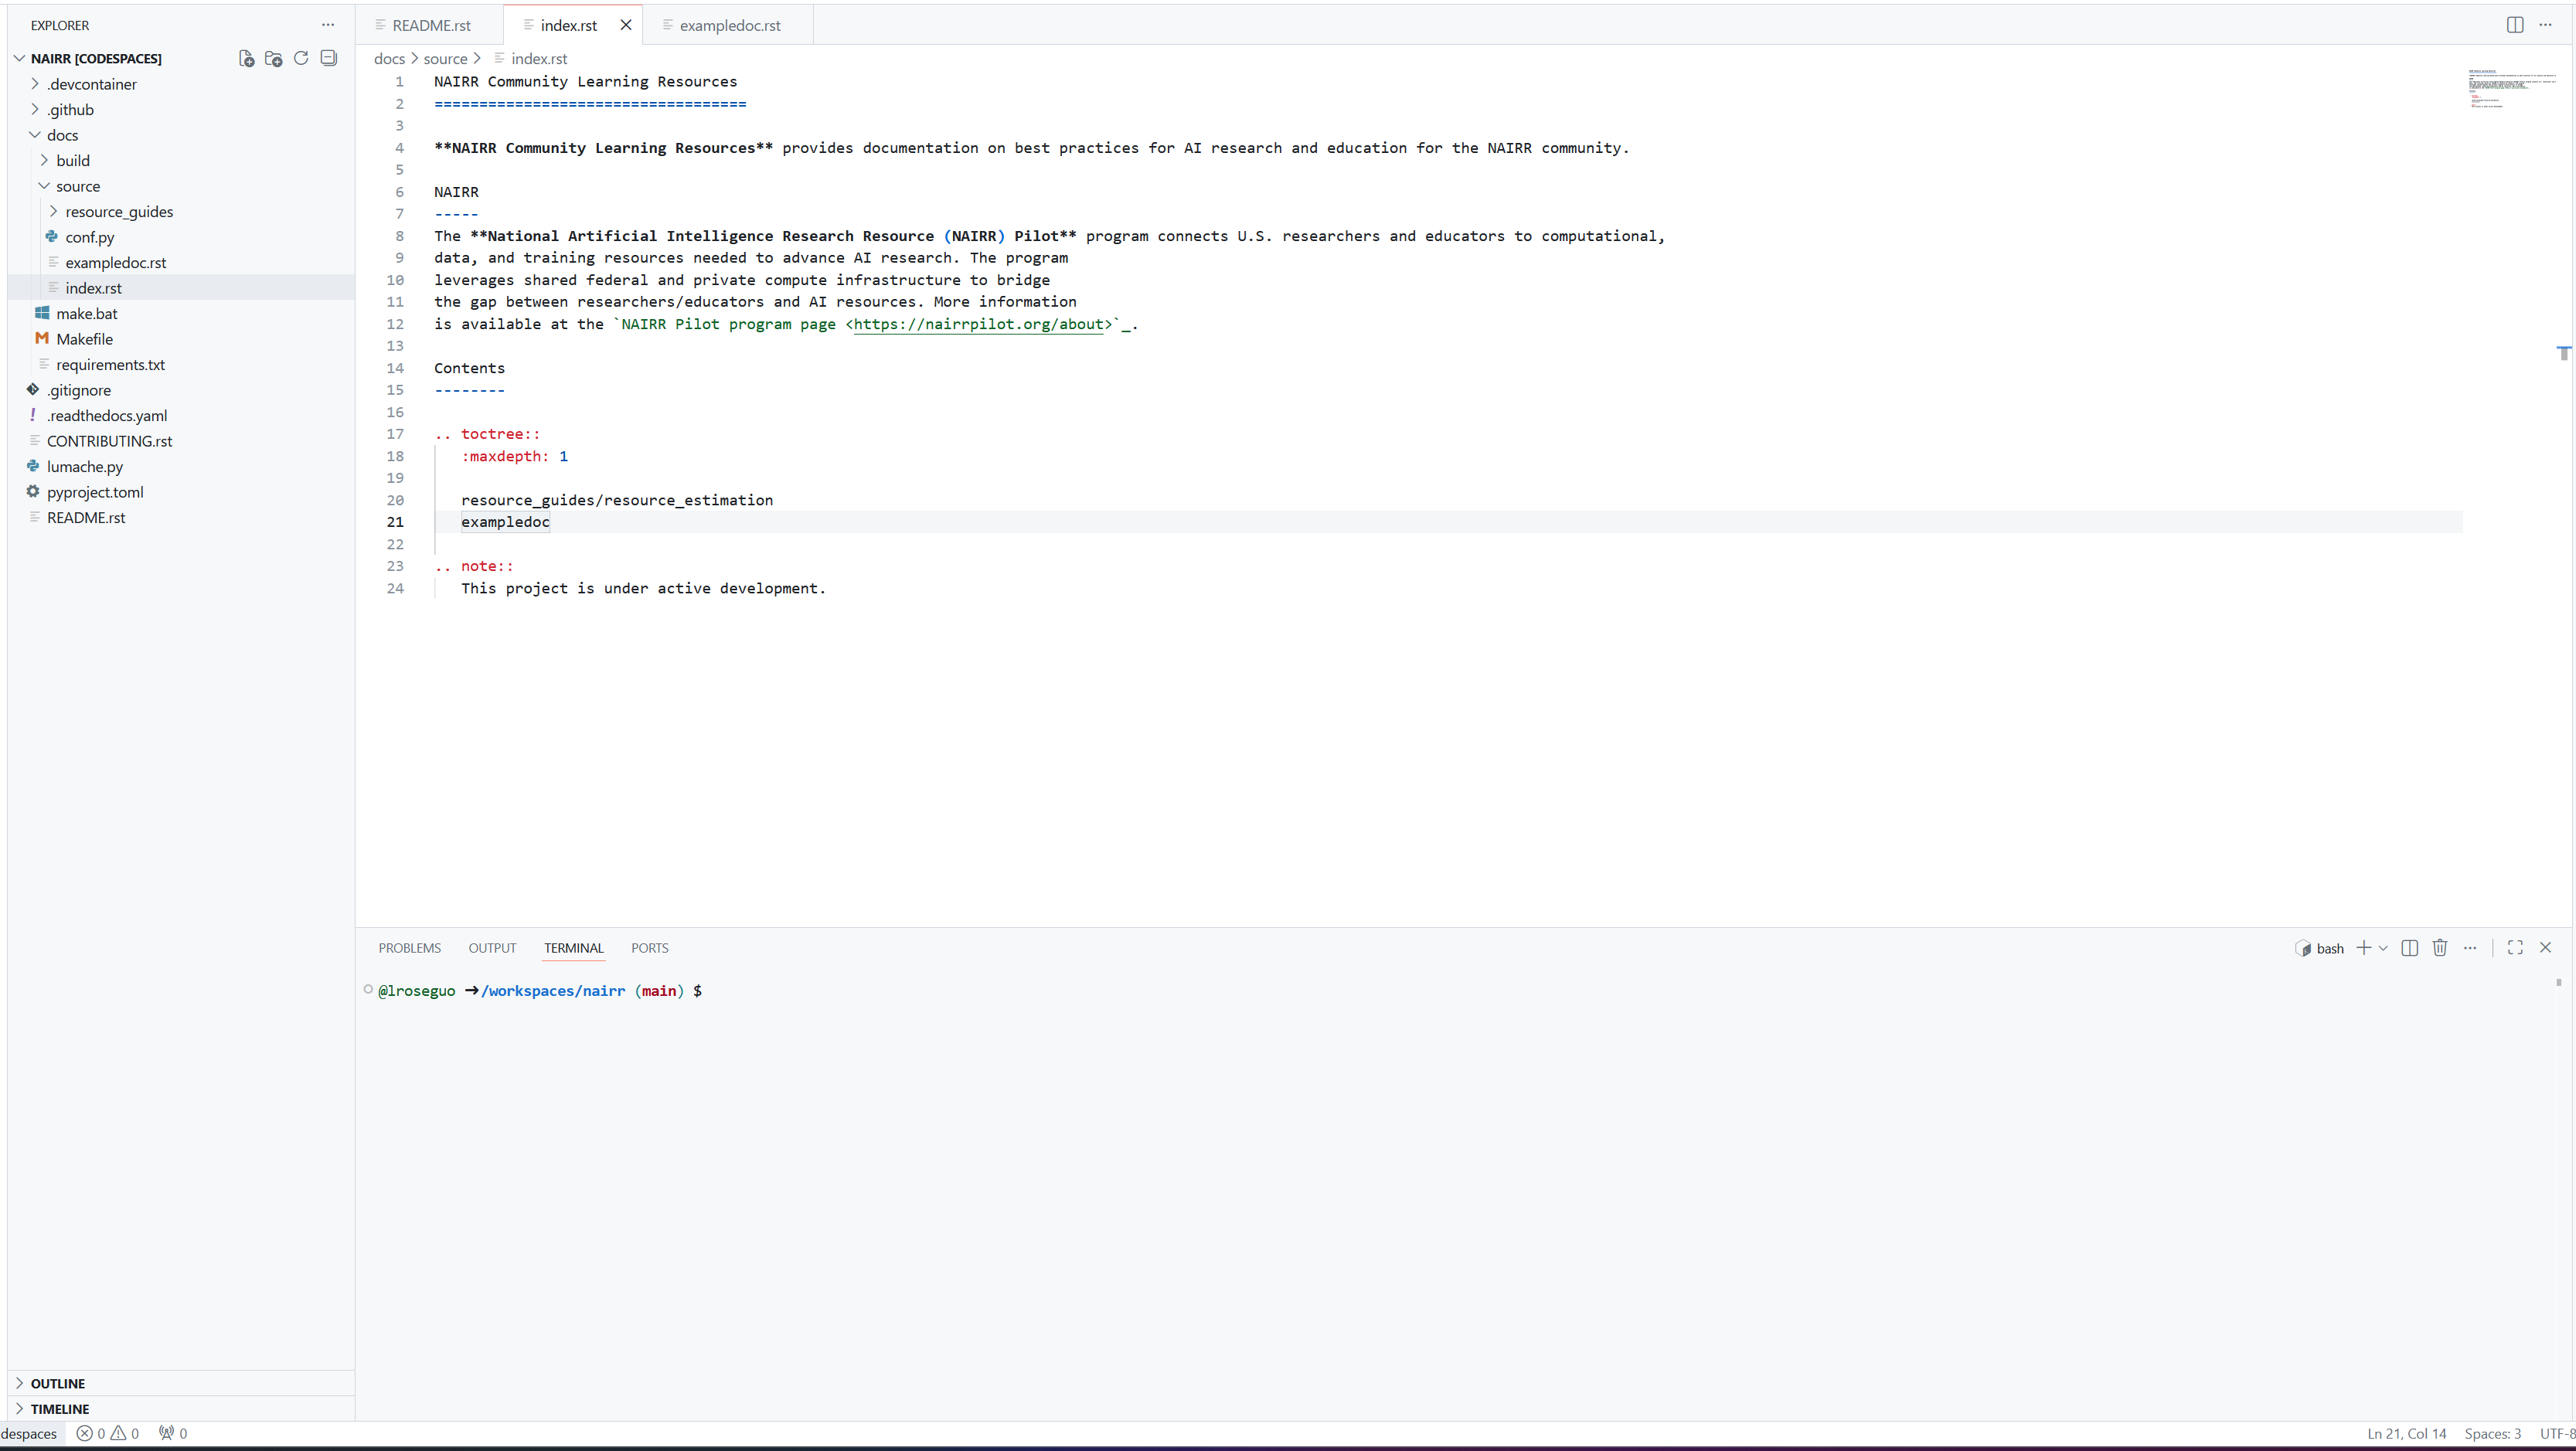This screenshot has width=2576, height=1451.
Task: Click the '.. toctree::' directive text
Action: 487,434
